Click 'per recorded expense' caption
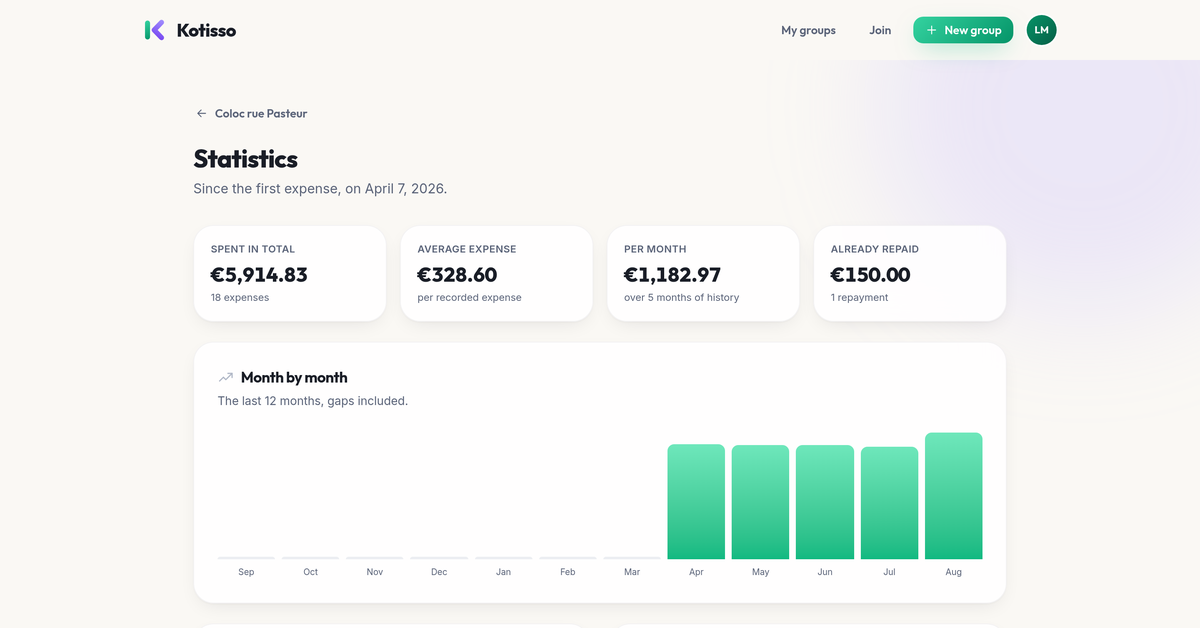Viewport: 1200px width, 628px height. pos(469,297)
